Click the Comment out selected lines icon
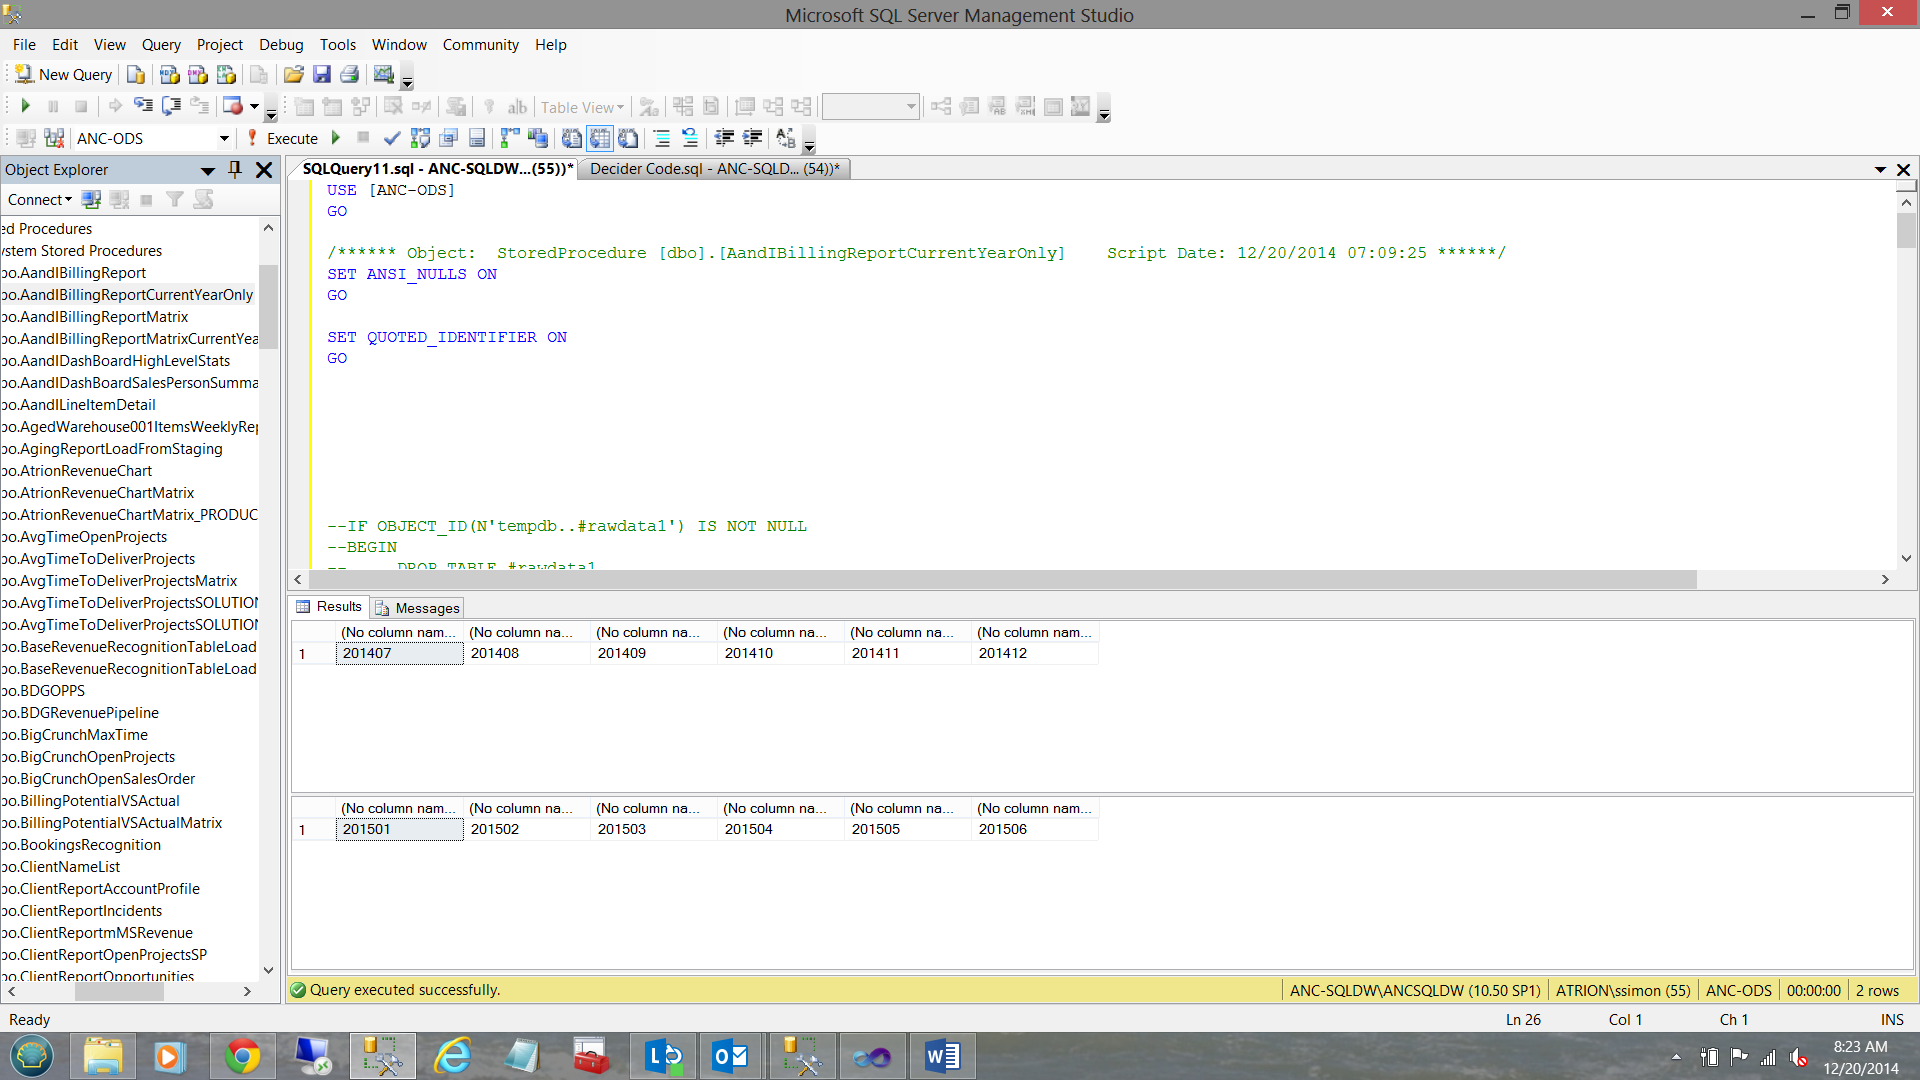1920x1080 pixels. click(661, 138)
